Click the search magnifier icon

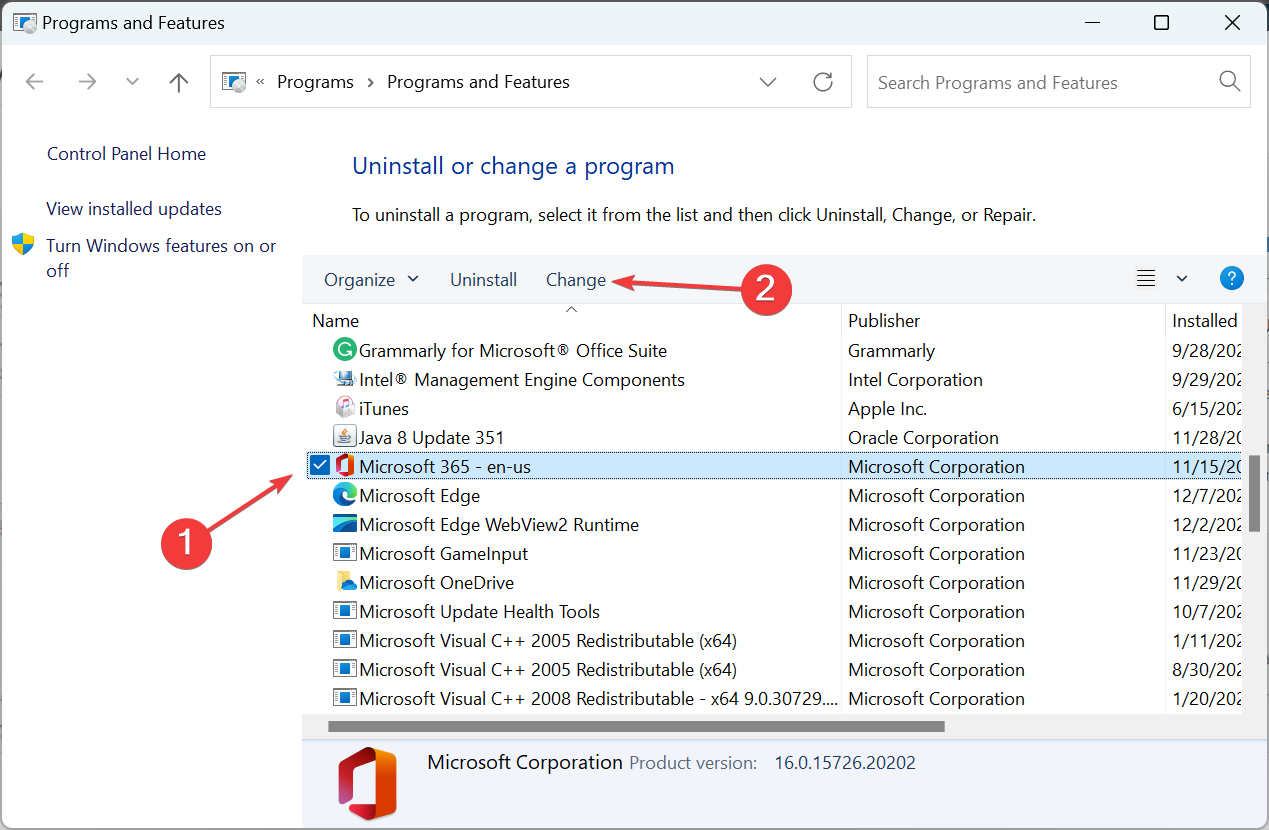pos(1230,82)
